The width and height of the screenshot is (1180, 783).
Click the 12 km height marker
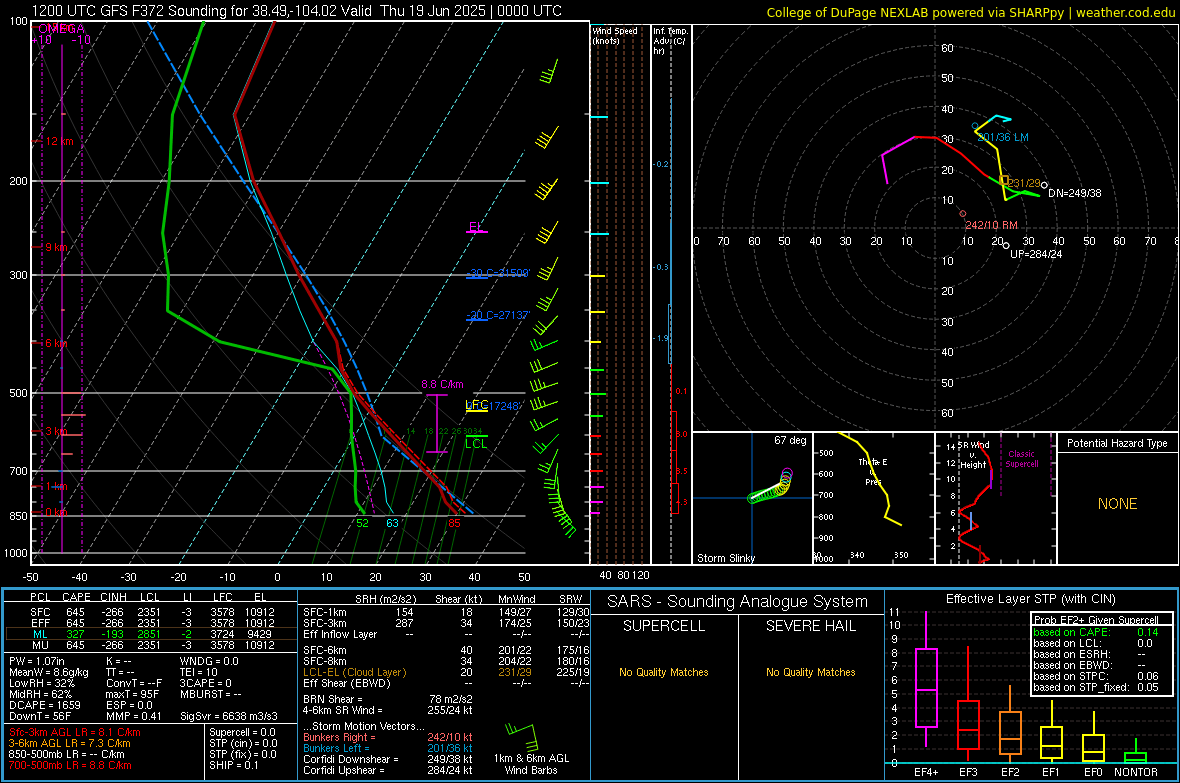coord(59,142)
